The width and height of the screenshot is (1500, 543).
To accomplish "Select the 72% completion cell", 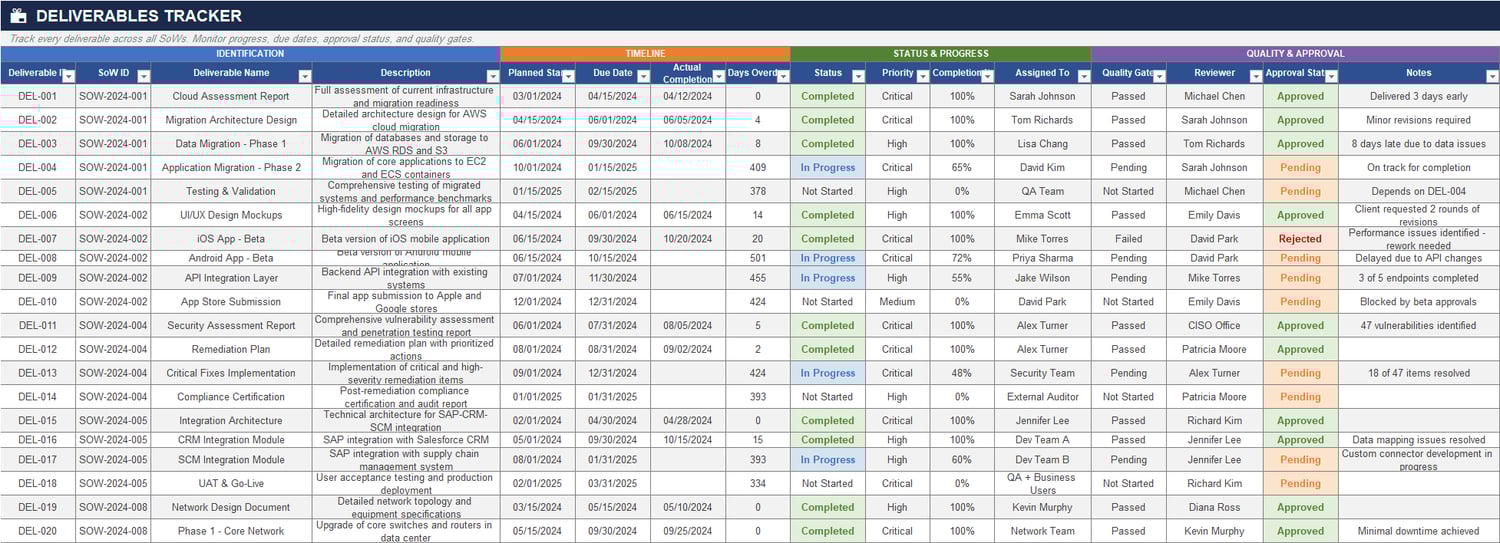I will point(962,258).
